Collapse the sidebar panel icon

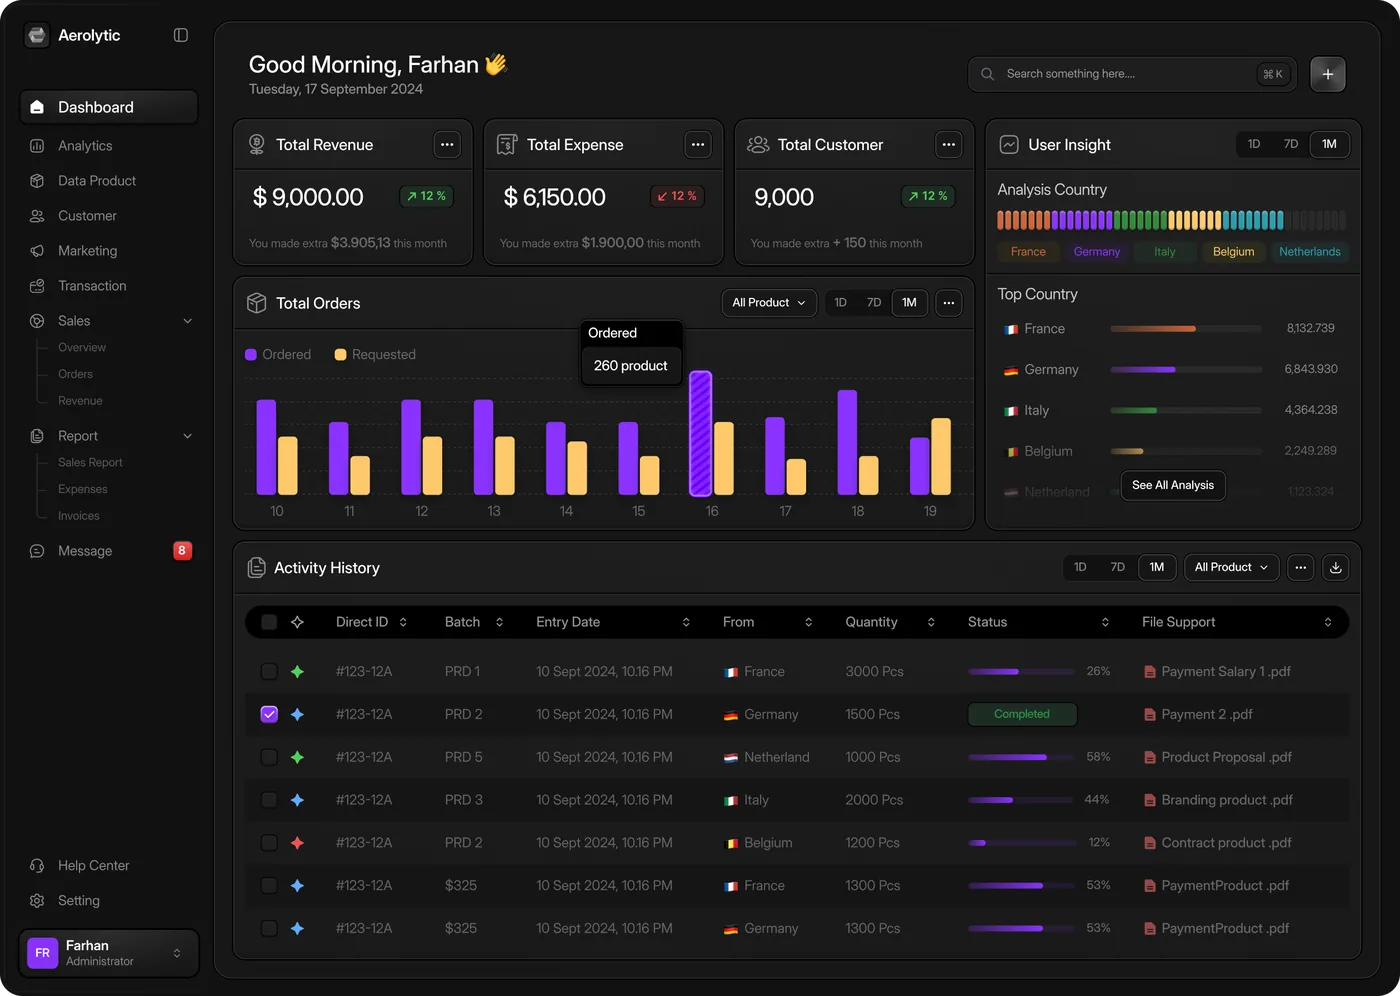click(x=181, y=35)
